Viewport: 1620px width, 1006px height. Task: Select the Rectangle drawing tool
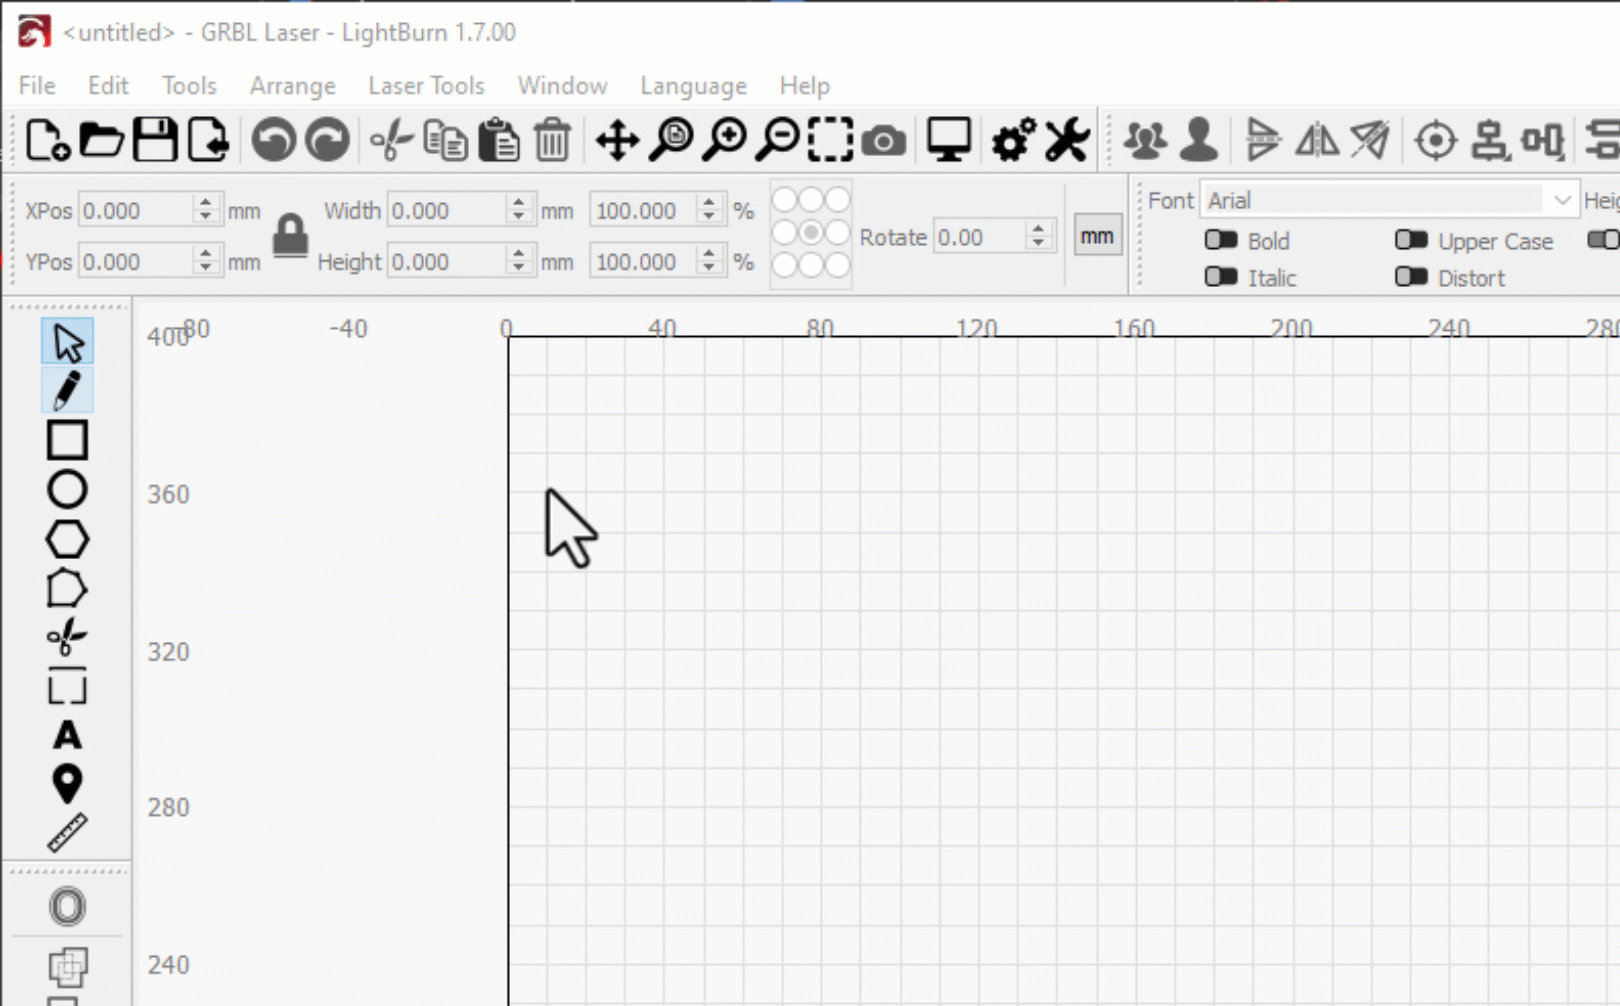67,439
